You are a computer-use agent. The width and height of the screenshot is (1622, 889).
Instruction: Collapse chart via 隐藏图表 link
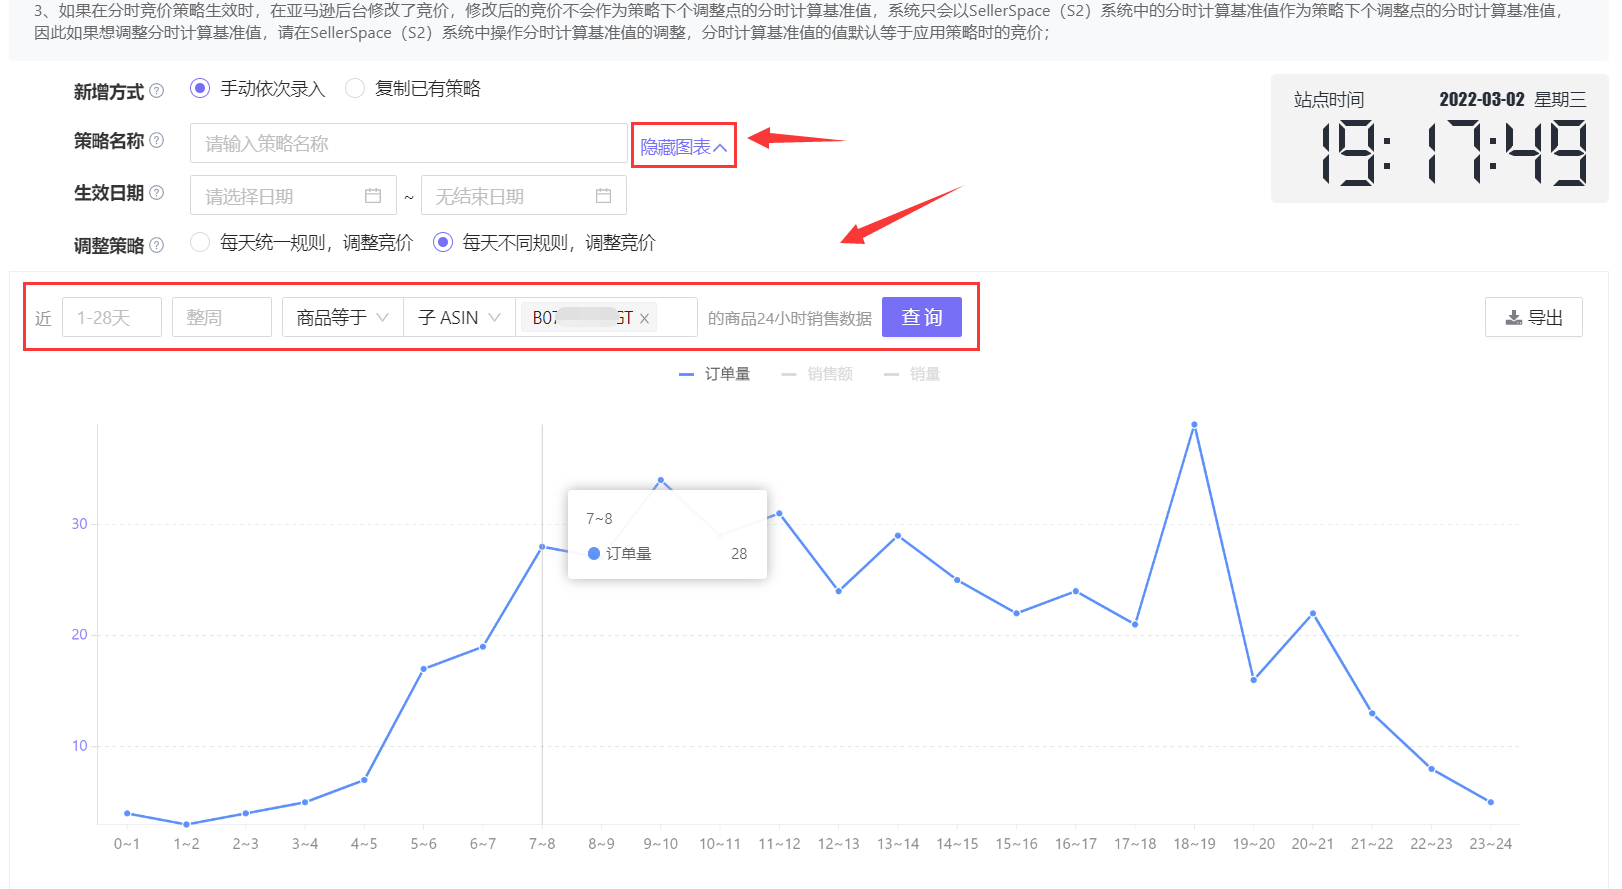pyautogui.click(x=684, y=147)
